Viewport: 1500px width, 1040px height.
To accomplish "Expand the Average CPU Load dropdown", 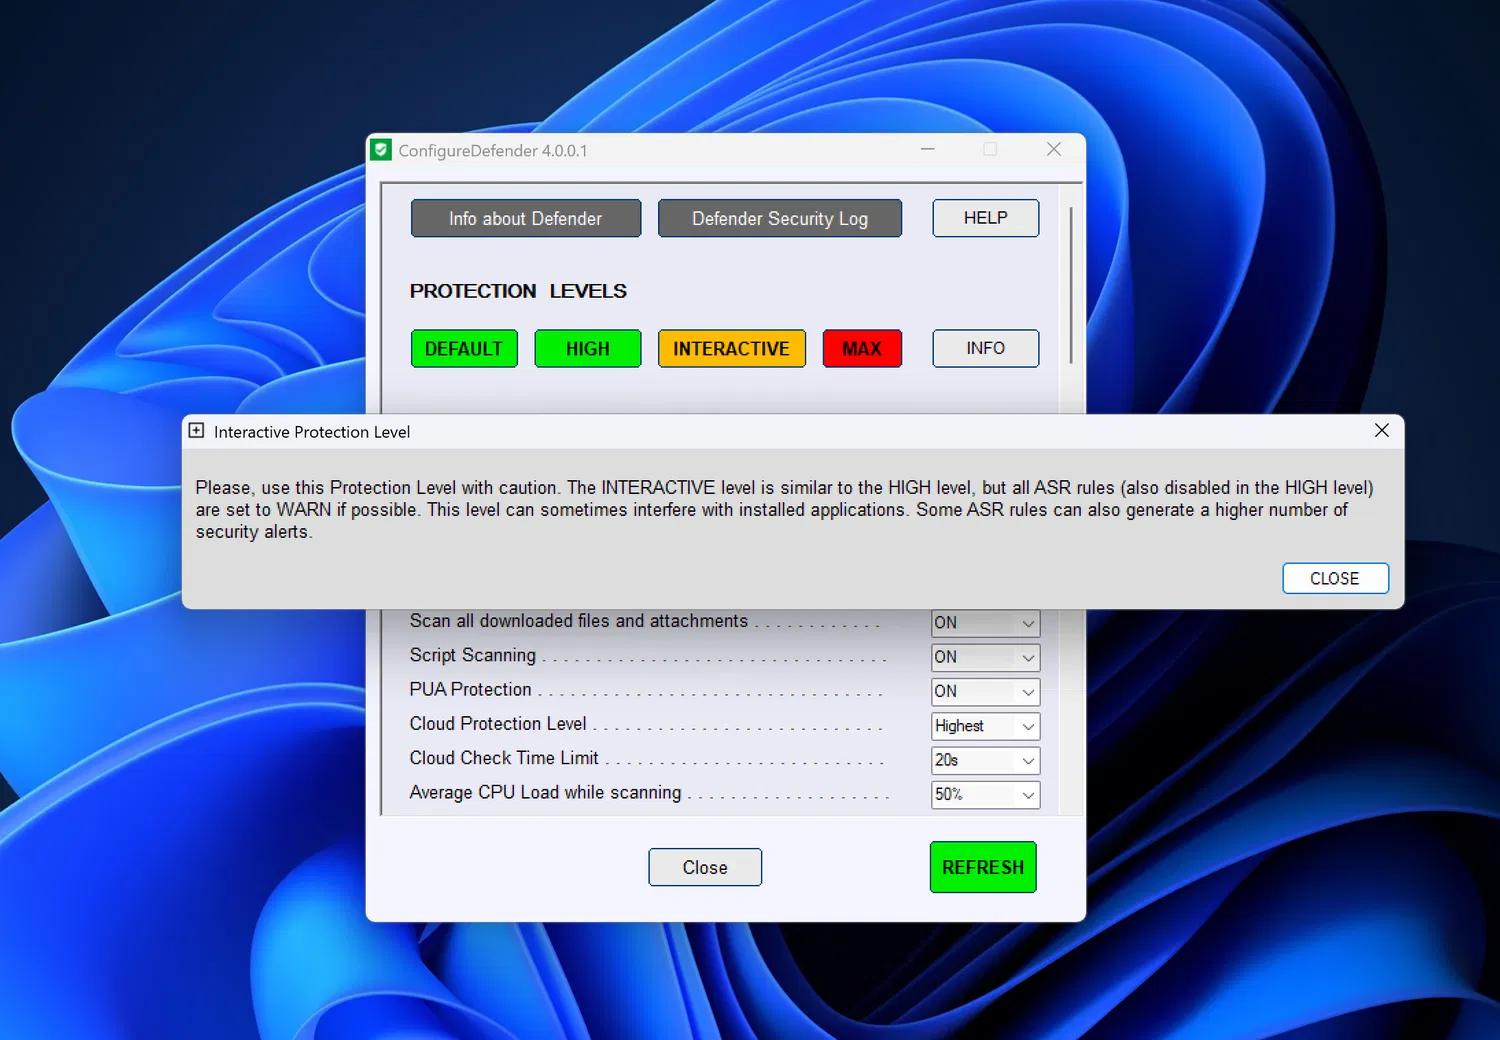I will click(985, 794).
